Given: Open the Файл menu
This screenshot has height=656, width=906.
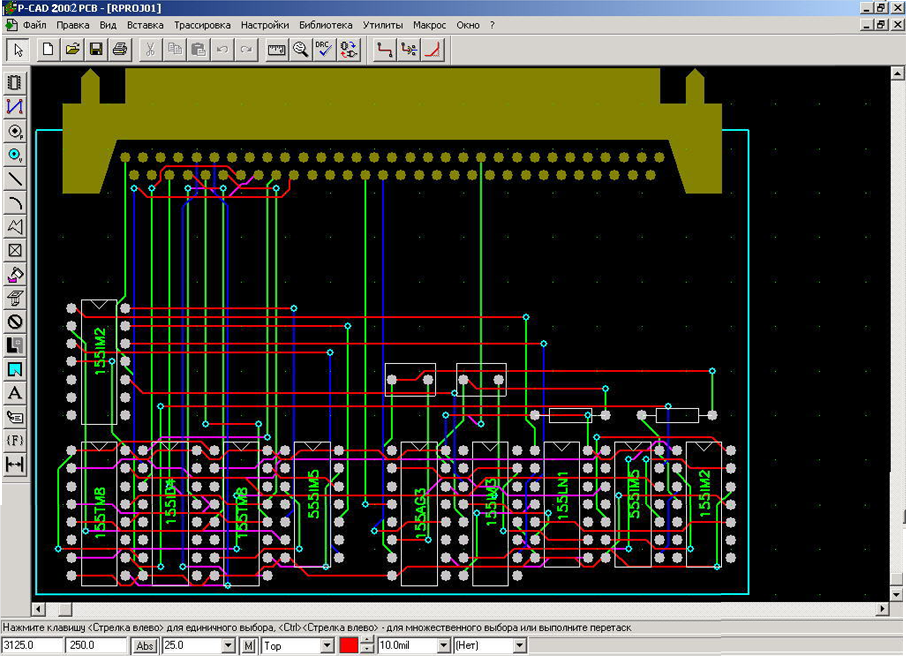Looking at the screenshot, I should [35, 25].
